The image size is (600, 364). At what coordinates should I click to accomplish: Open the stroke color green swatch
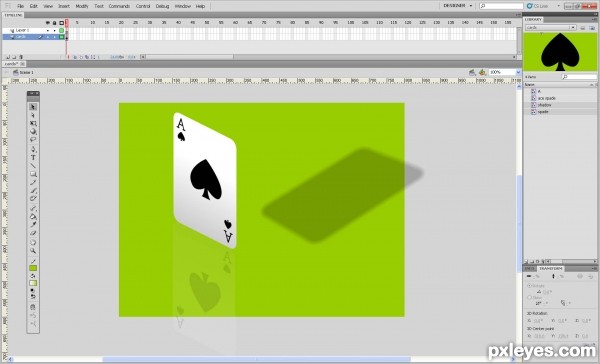tap(33, 268)
